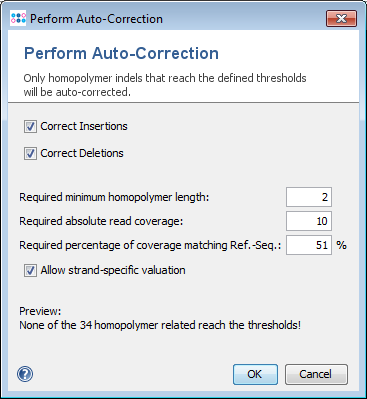Toggle the Correct Insertions checkbox
The height and width of the screenshot is (399, 367).
coord(30,127)
